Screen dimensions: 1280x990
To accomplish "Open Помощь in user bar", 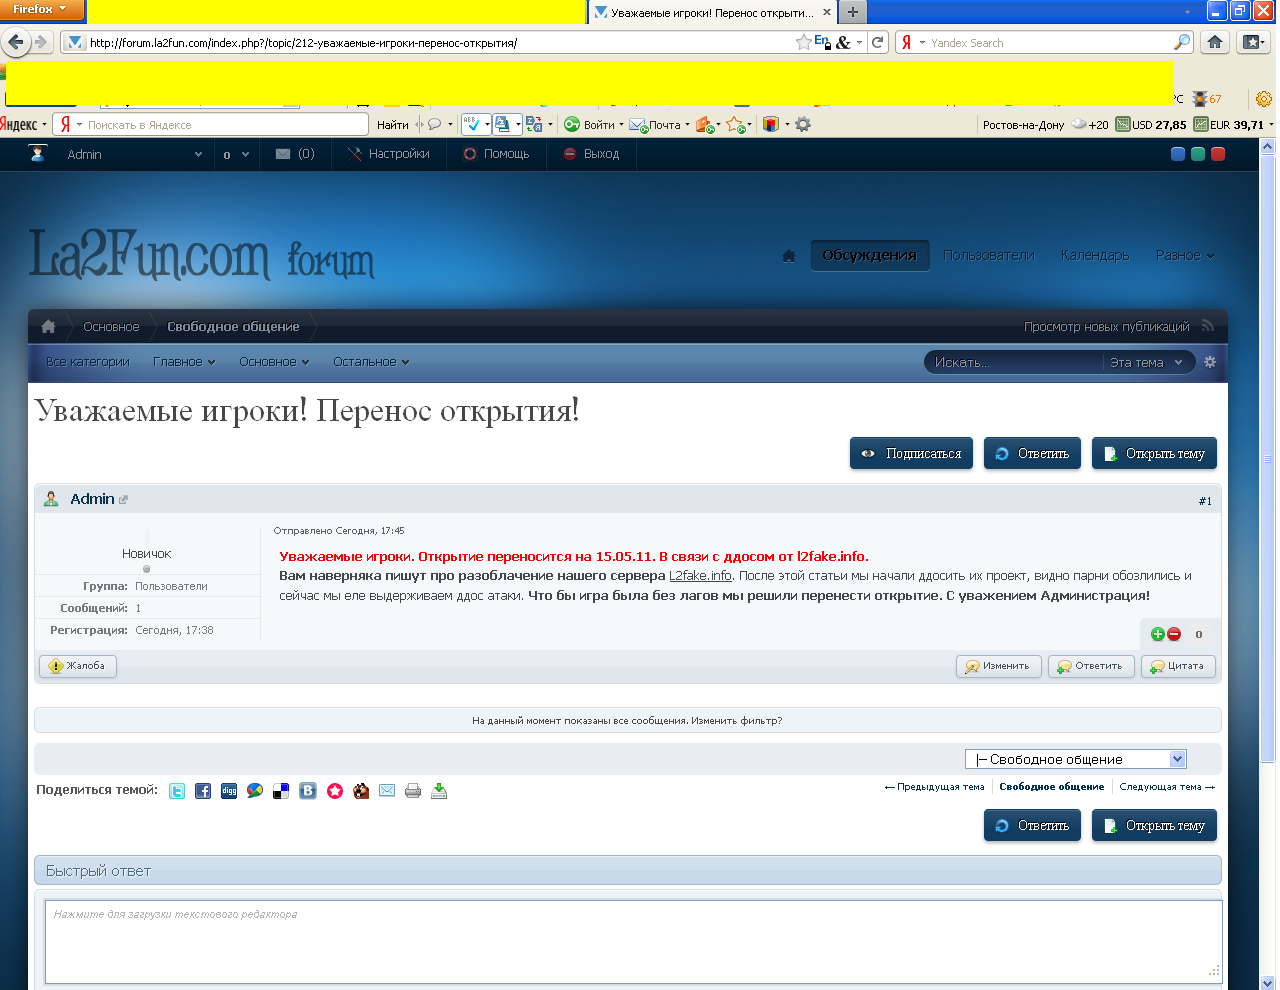I will click(496, 154).
